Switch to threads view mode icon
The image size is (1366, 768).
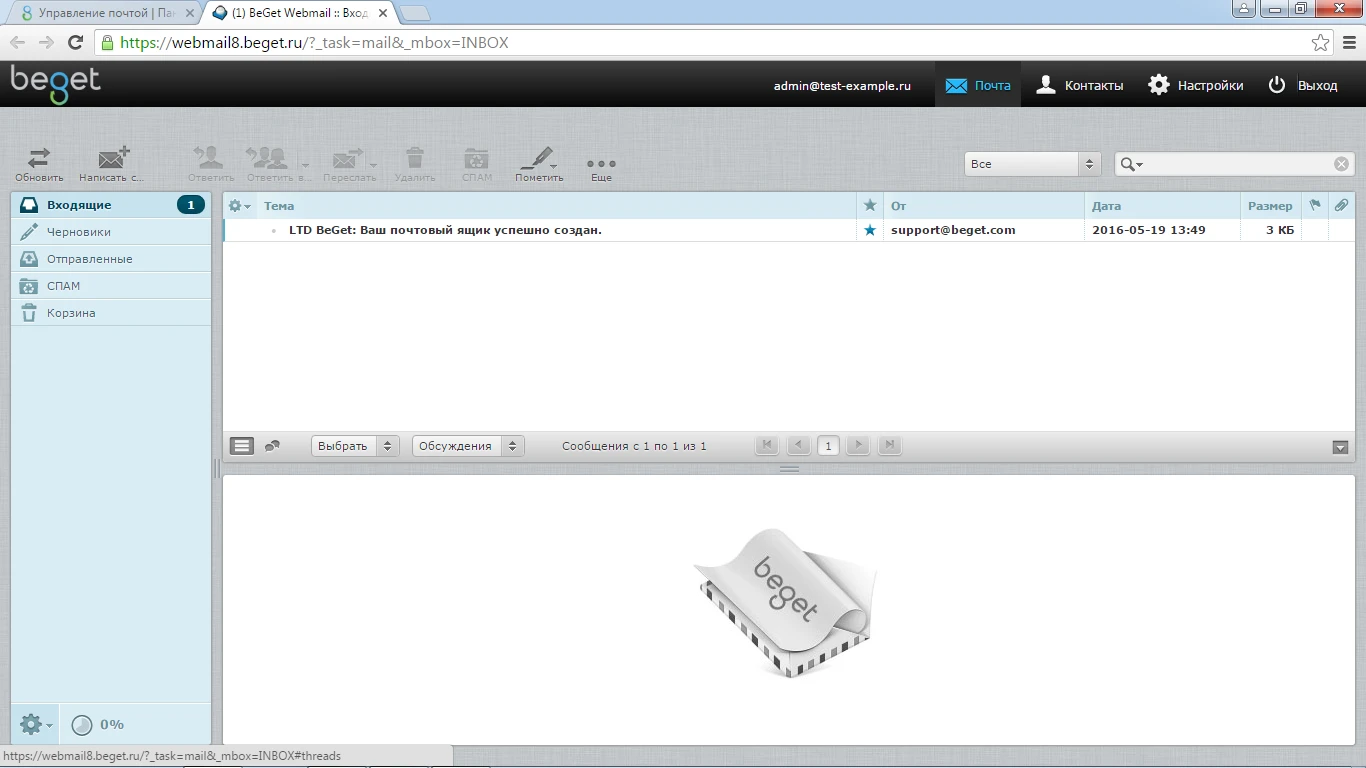[272, 446]
